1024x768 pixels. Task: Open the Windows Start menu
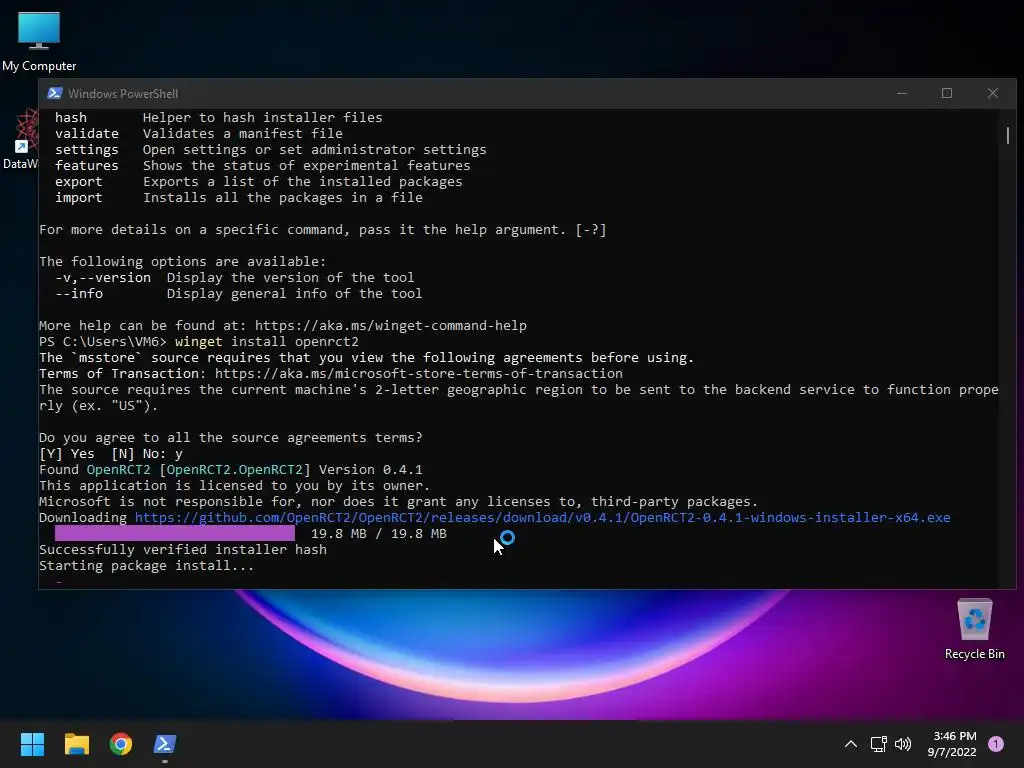tap(32, 744)
